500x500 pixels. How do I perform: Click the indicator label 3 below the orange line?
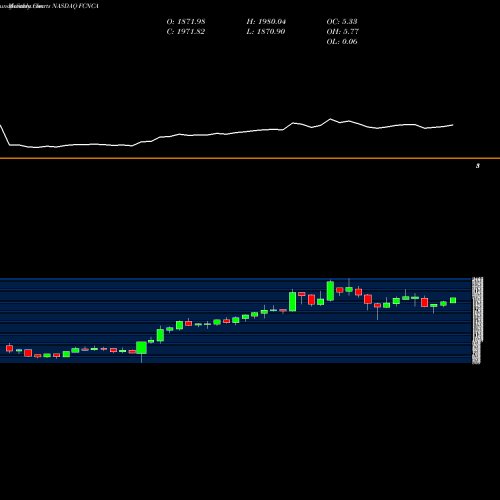coord(478,166)
